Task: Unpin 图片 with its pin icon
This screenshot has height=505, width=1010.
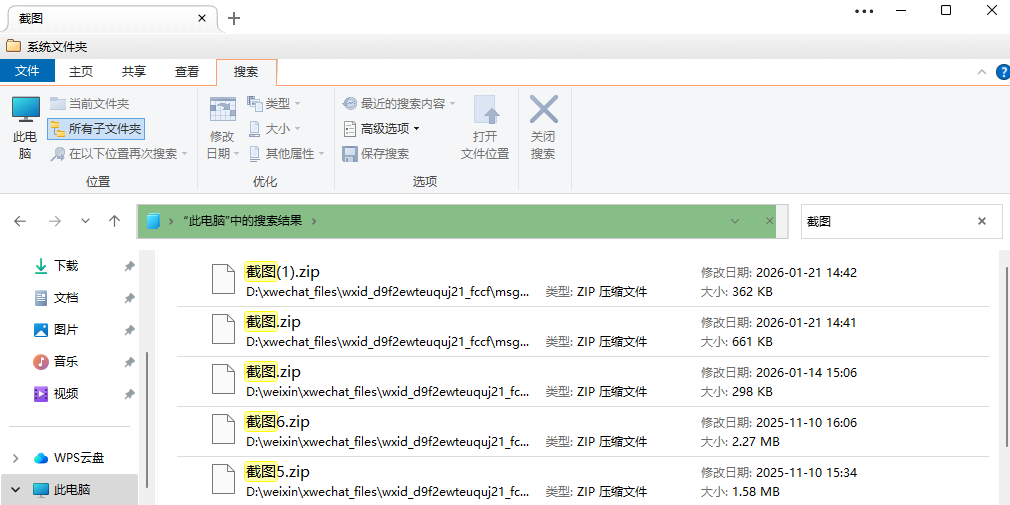Action: [129, 330]
